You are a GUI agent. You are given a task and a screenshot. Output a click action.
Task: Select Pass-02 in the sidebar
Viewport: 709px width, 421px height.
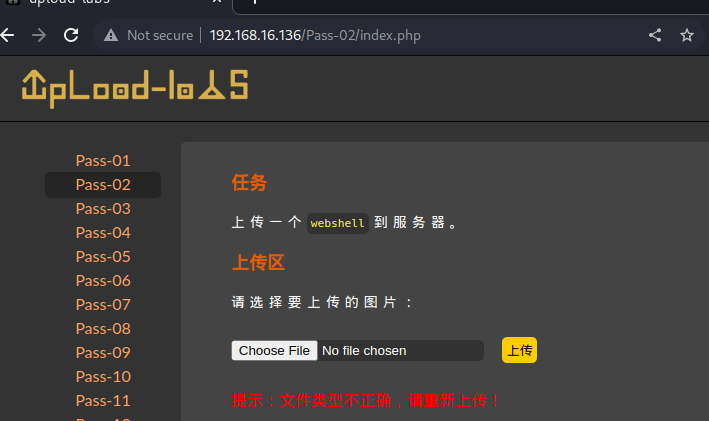click(103, 184)
